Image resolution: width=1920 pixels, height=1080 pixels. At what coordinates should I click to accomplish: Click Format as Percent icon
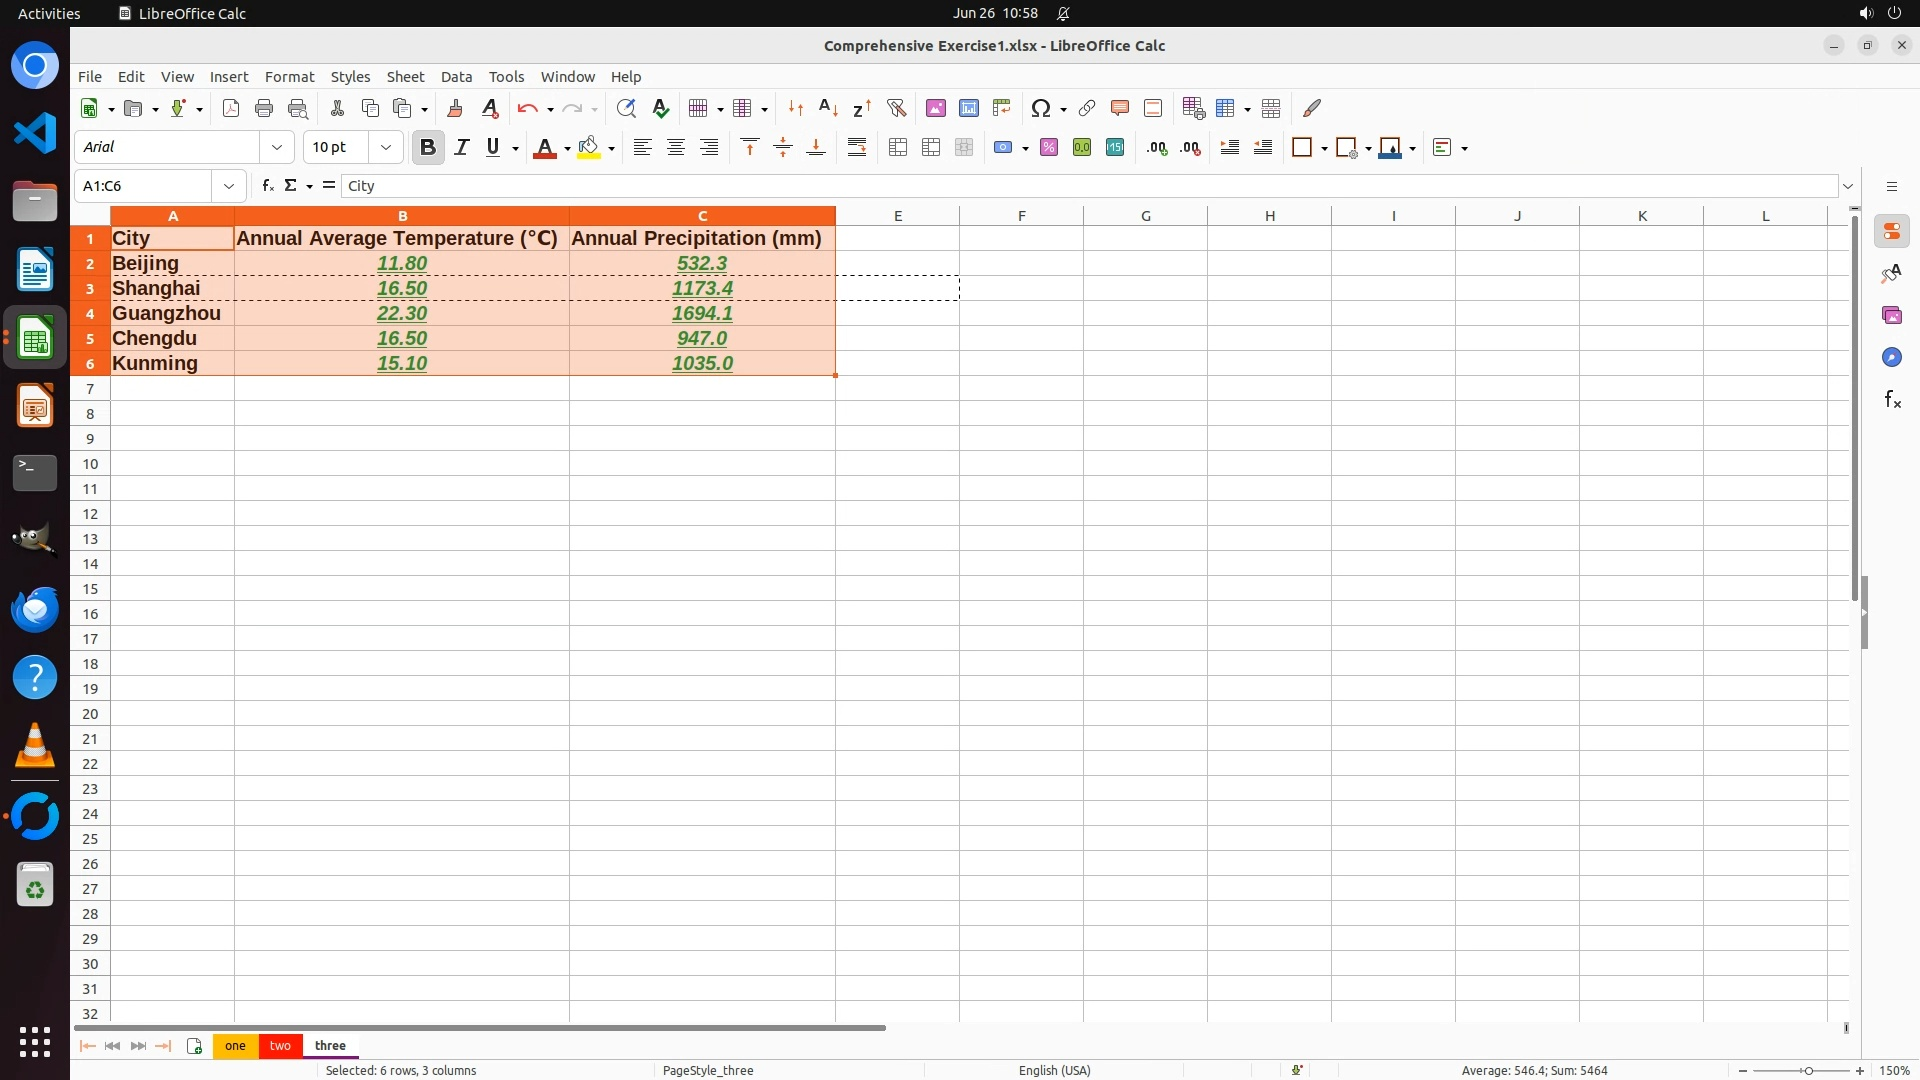1049,147
